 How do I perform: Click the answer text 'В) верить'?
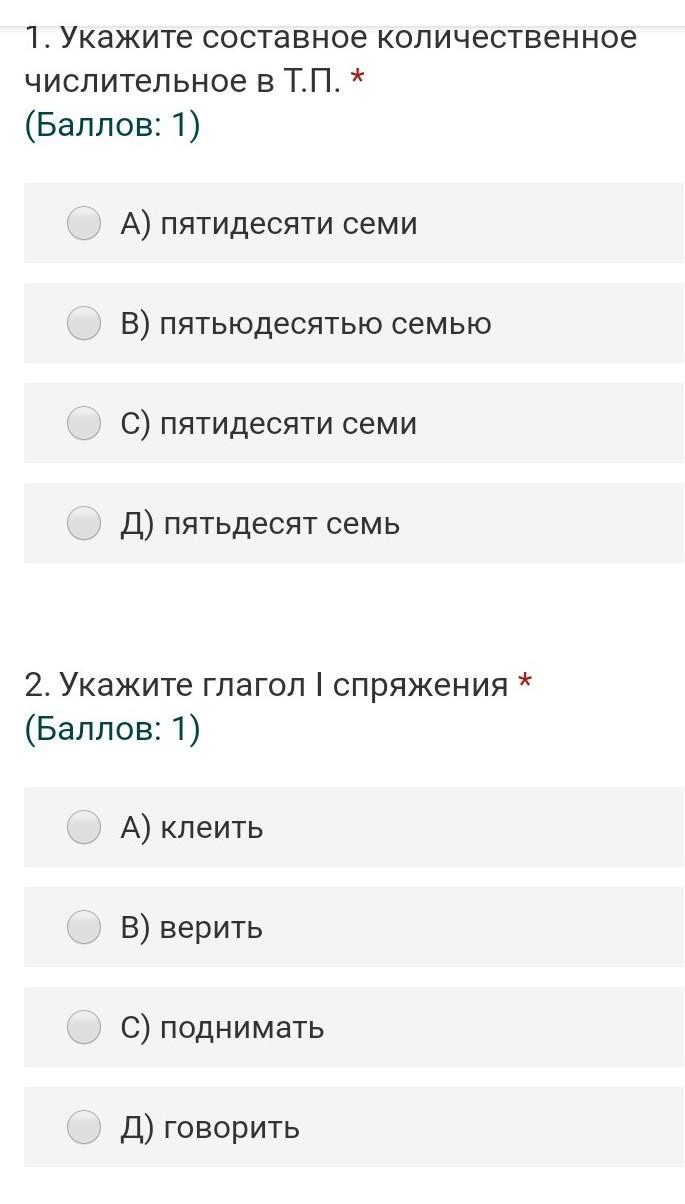coord(192,928)
